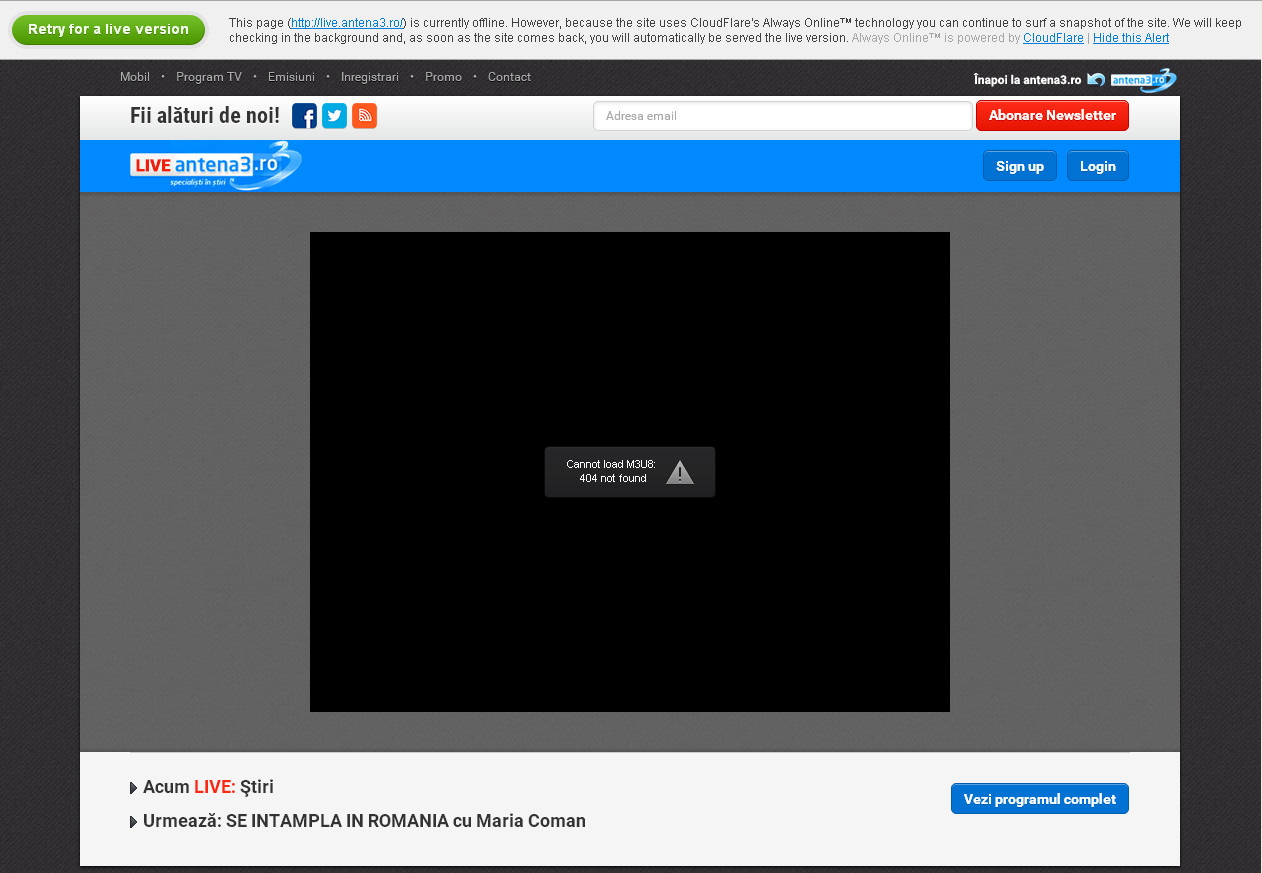
Task: Click the back arrow beside Înapoi la antena3.ro
Action: (1096, 80)
